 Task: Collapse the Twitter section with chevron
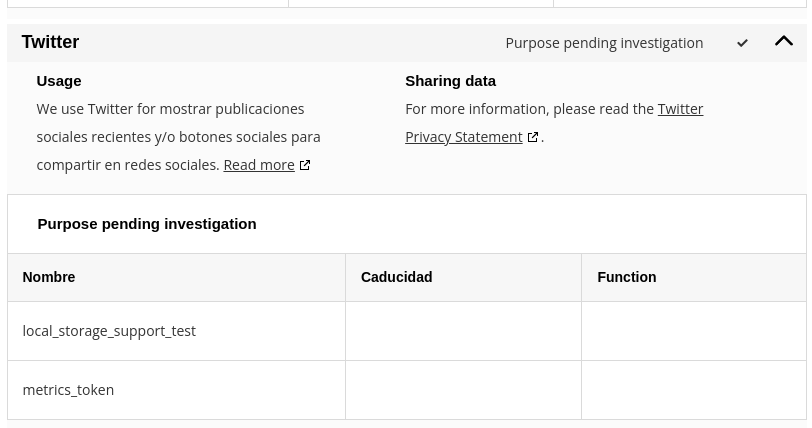point(784,41)
